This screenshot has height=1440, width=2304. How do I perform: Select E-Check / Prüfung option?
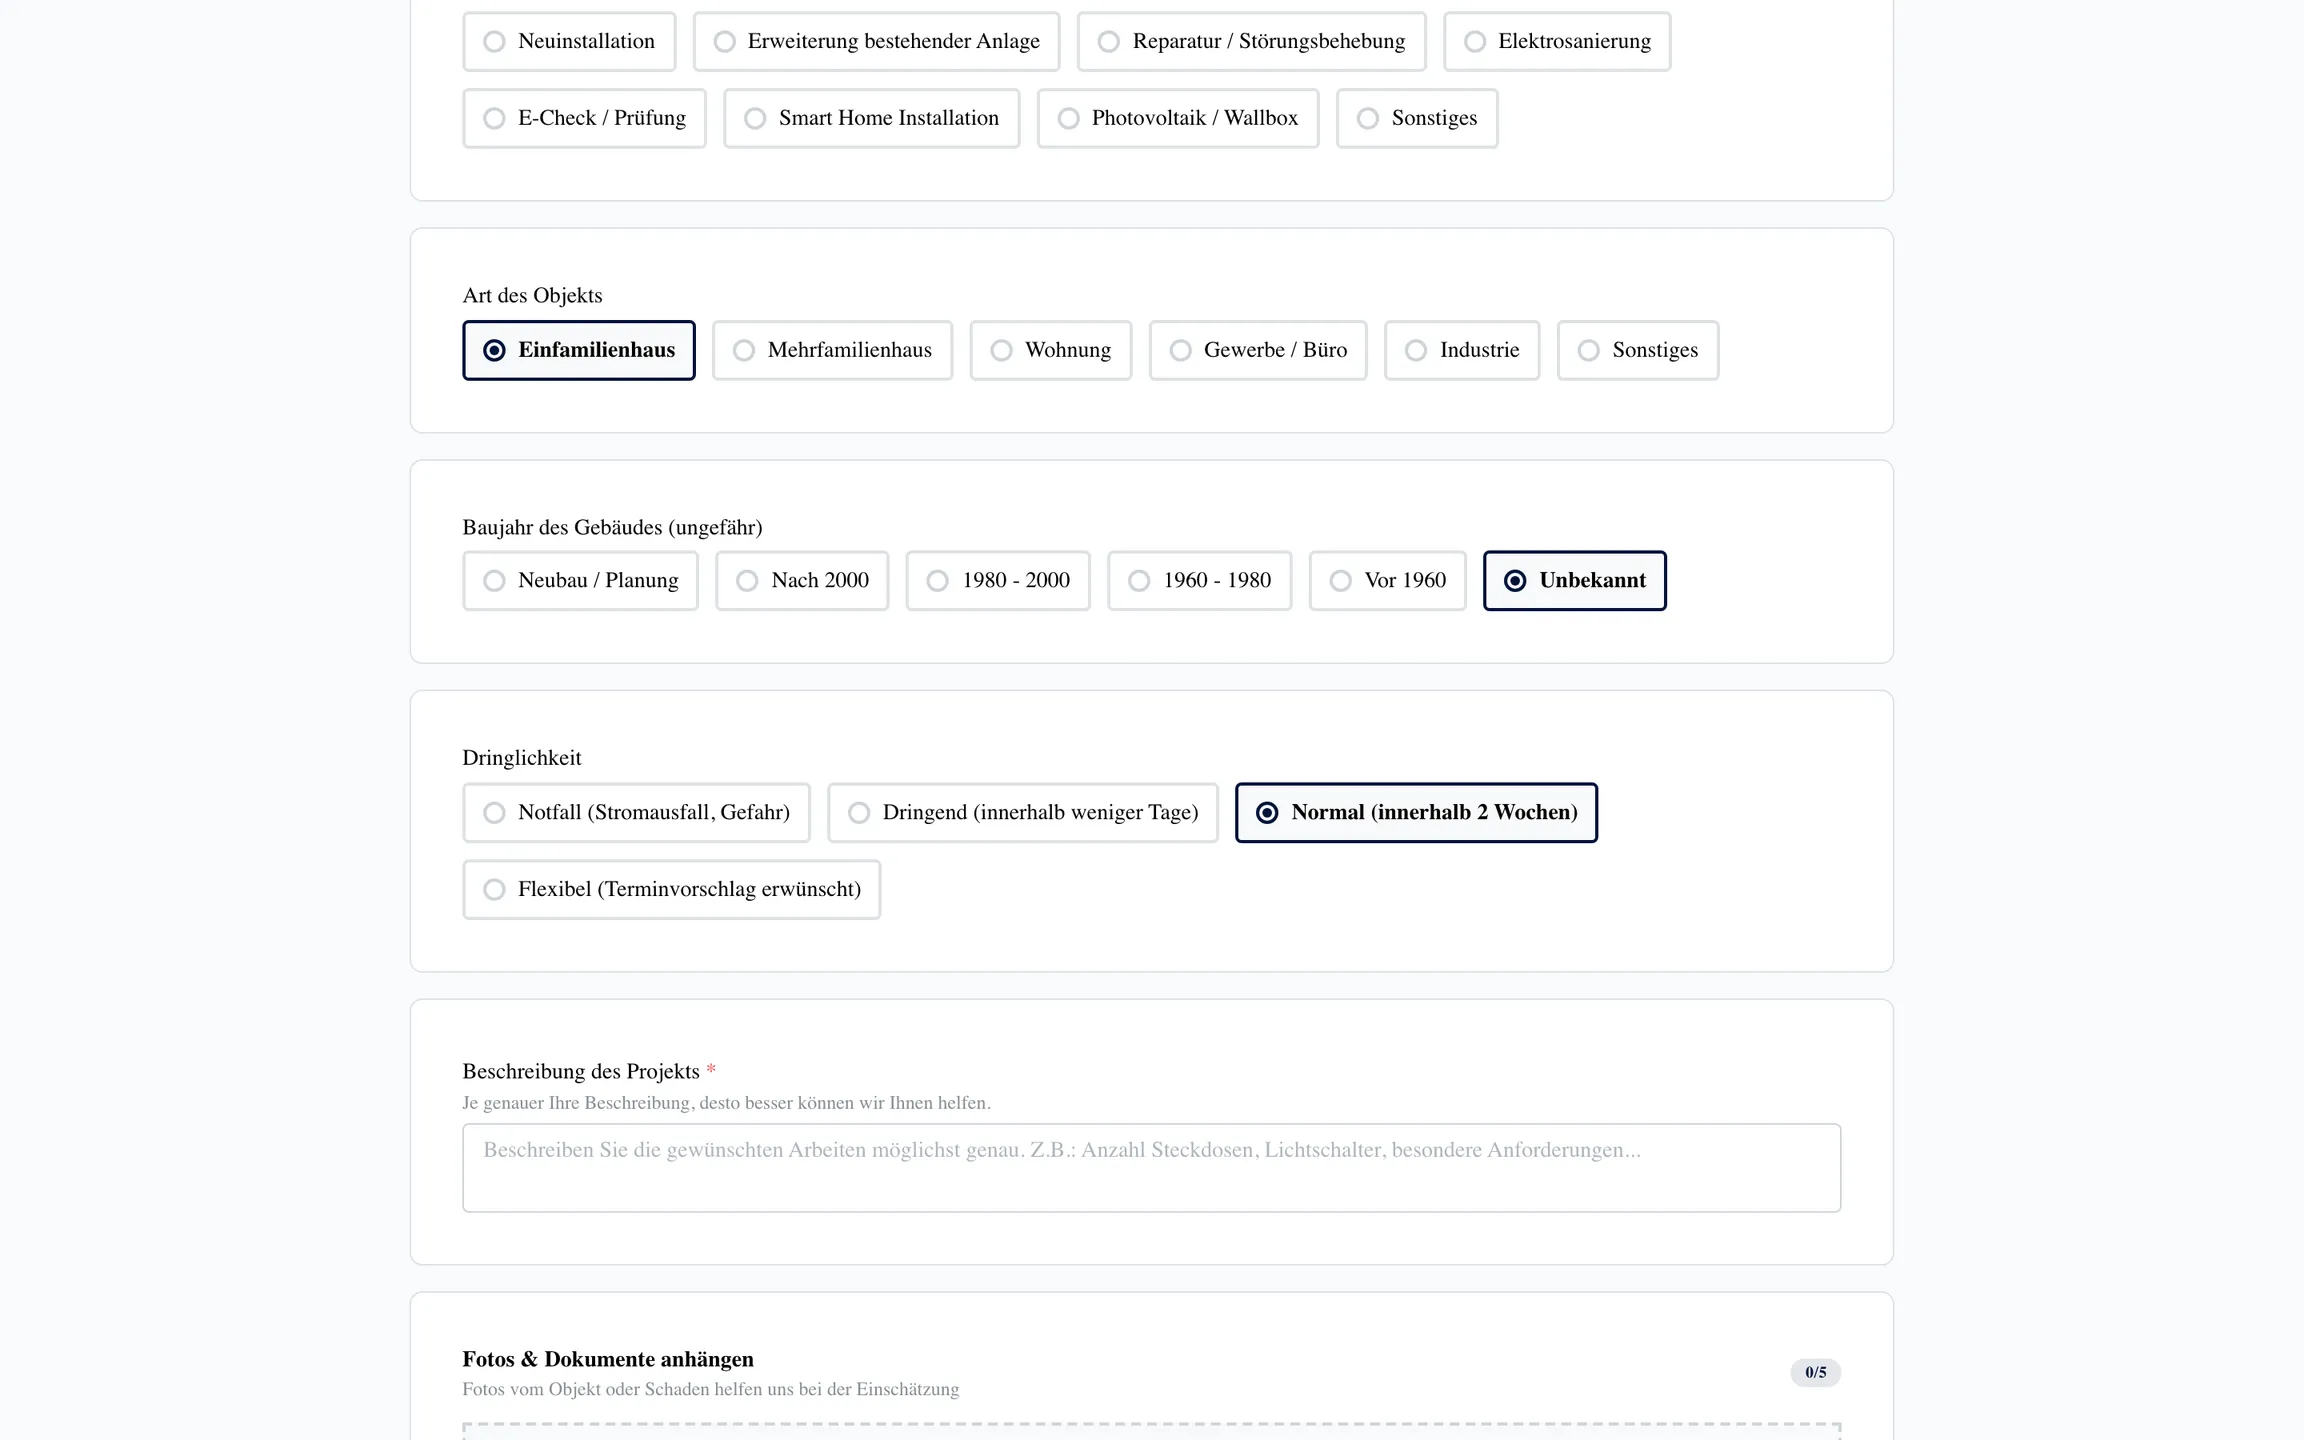pyautogui.click(x=584, y=119)
